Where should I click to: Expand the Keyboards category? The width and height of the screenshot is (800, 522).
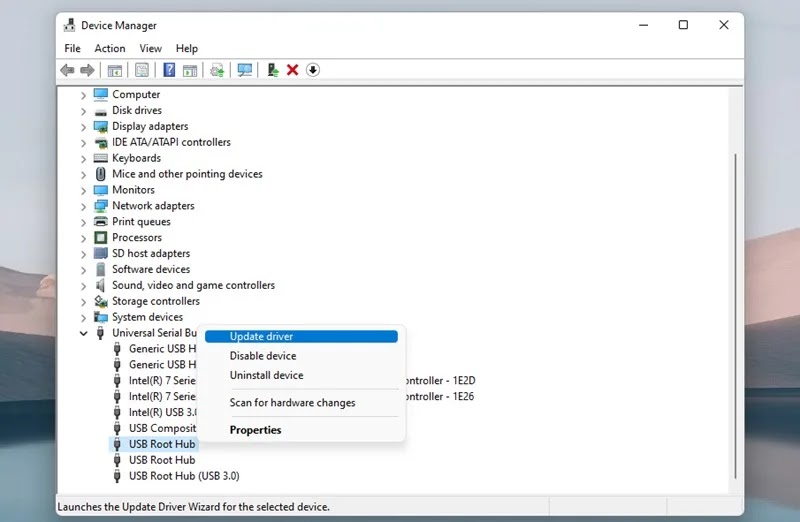83,159
